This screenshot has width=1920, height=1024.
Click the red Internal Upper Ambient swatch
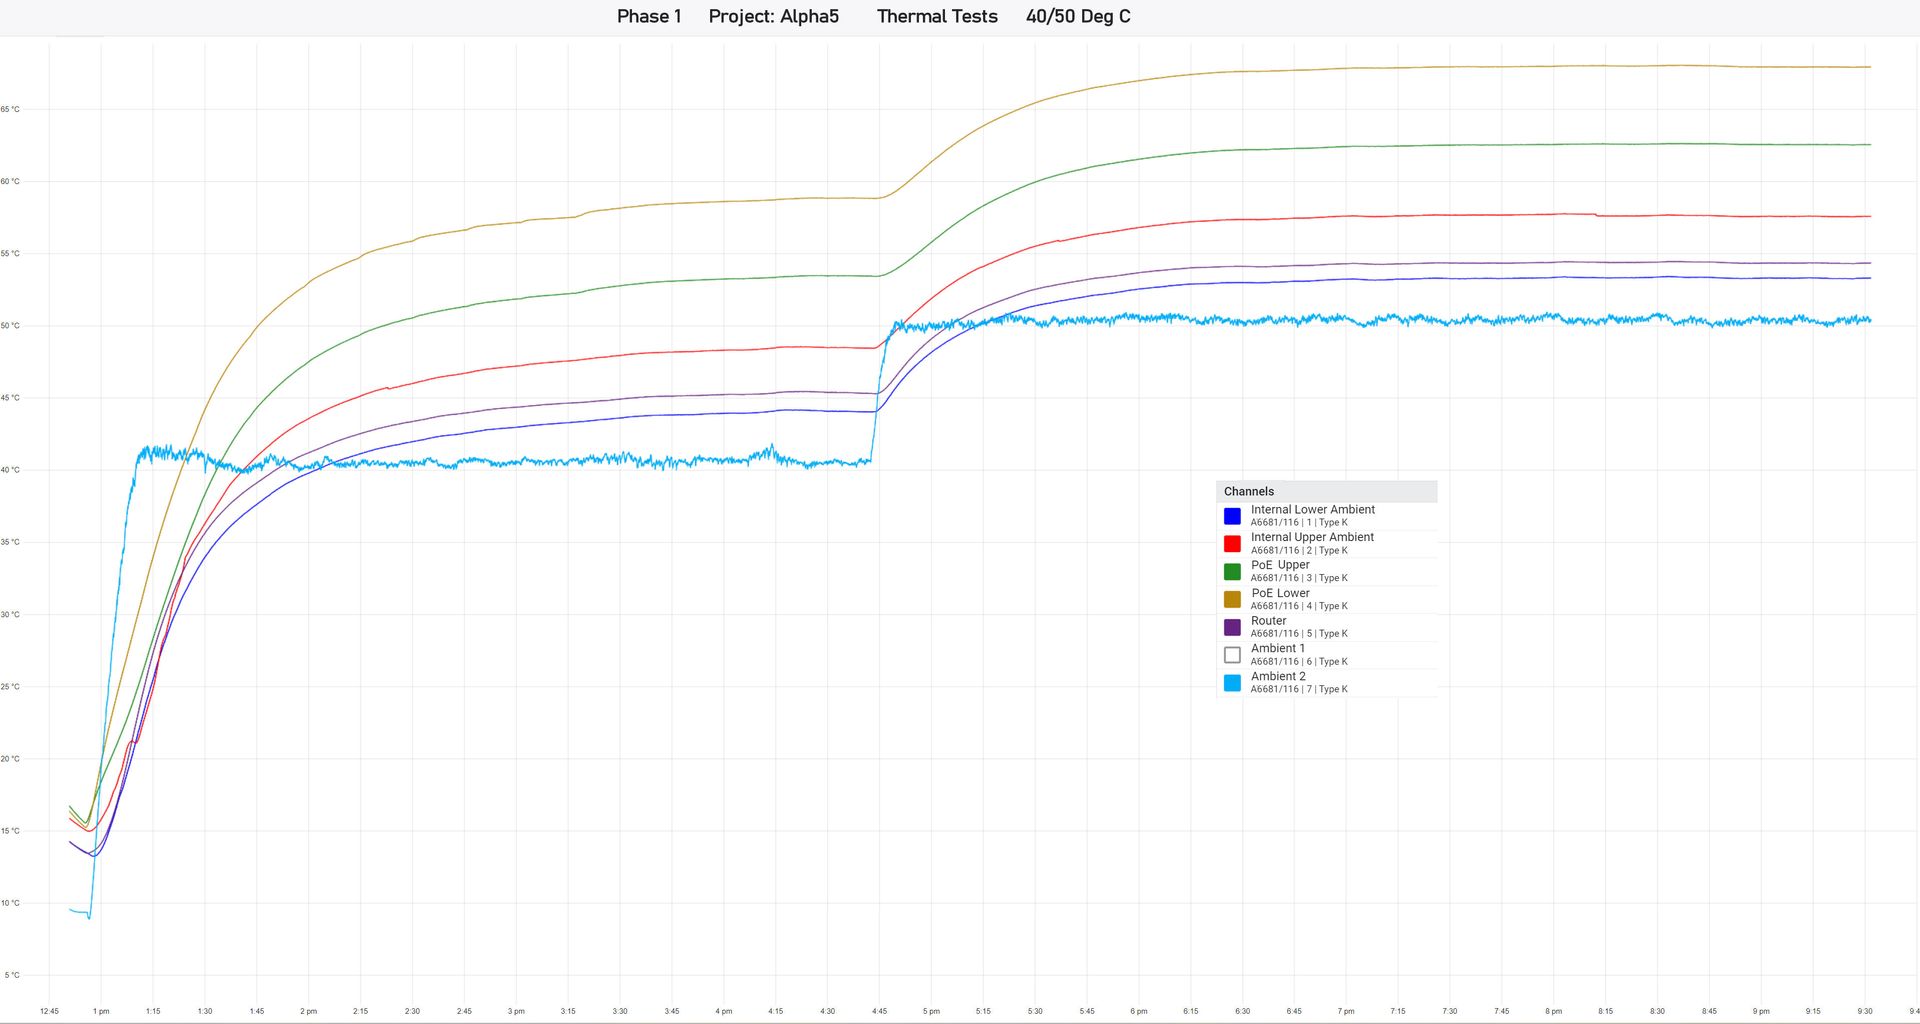(1232, 544)
